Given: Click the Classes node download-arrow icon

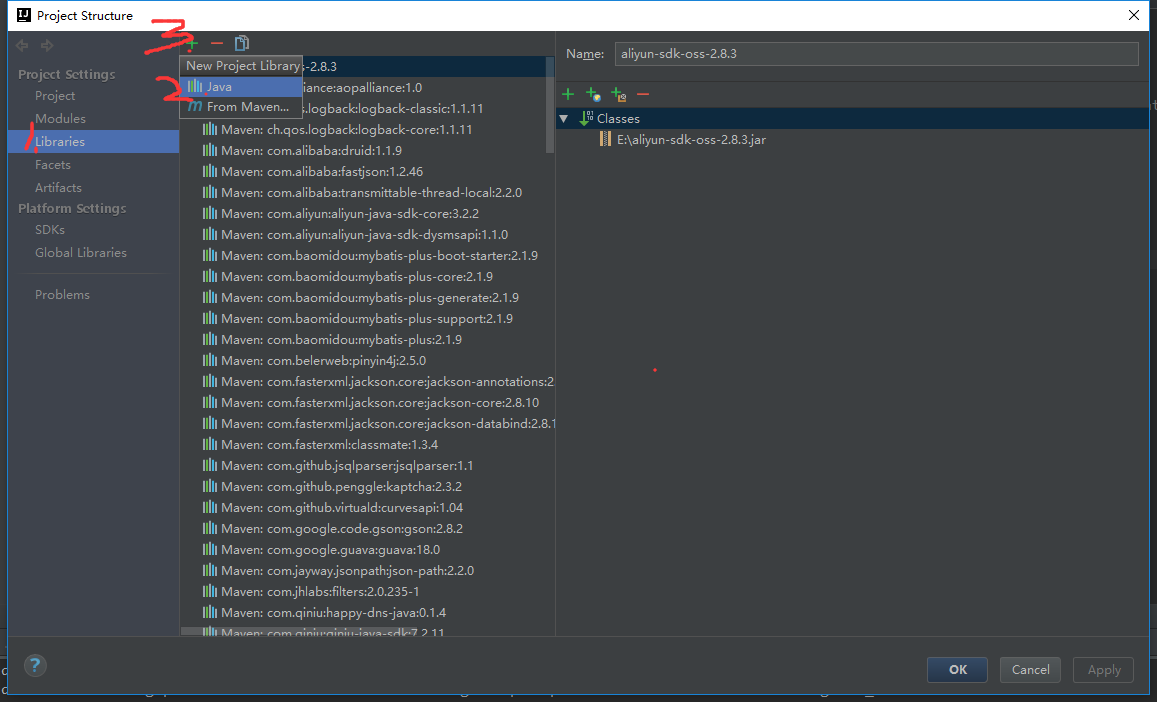Looking at the screenshot, I should 586,118.
